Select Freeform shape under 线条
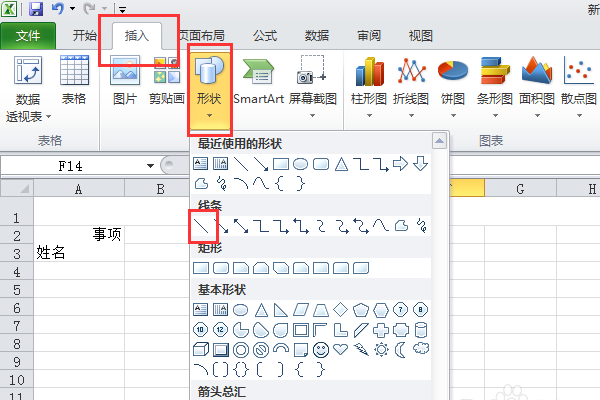 (401, 225)
